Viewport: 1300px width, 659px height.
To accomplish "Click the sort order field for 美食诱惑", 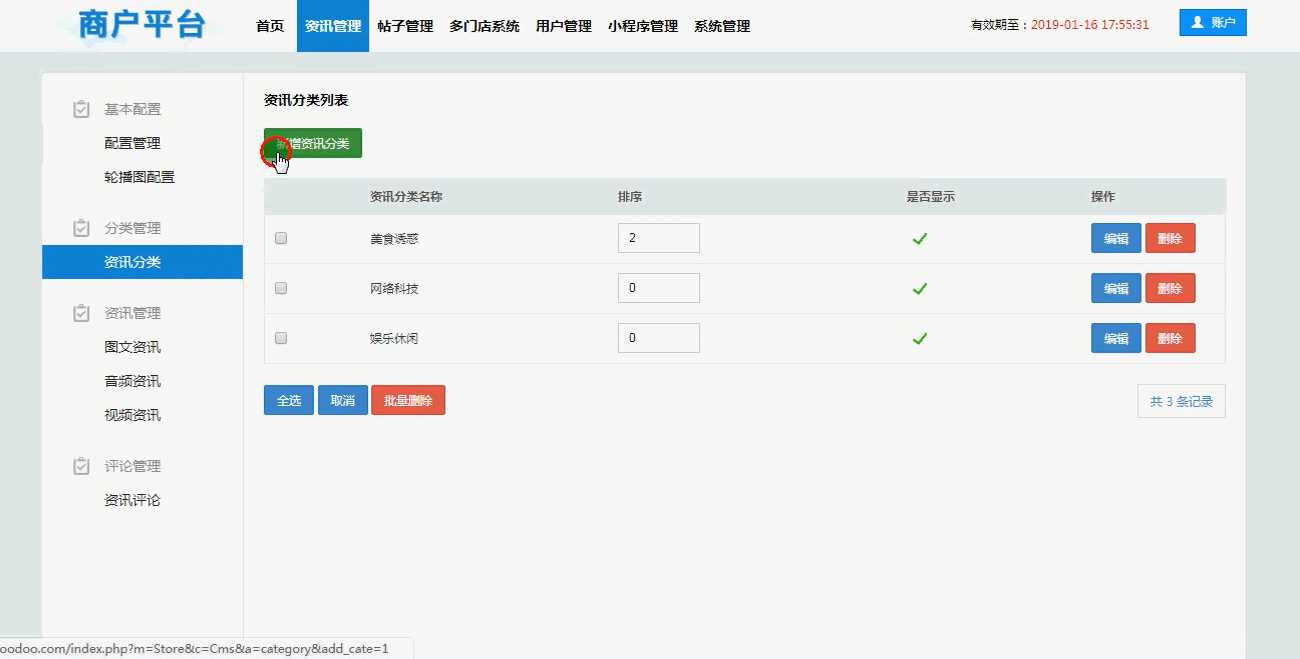I will click(x=658, y=238).
